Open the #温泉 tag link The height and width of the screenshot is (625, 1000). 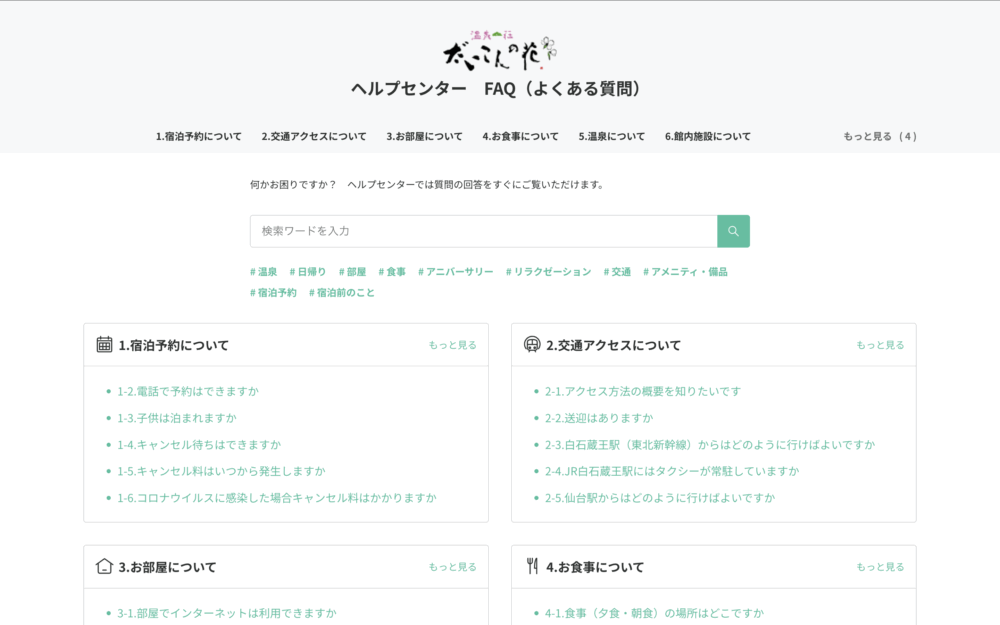coord(261,270)
